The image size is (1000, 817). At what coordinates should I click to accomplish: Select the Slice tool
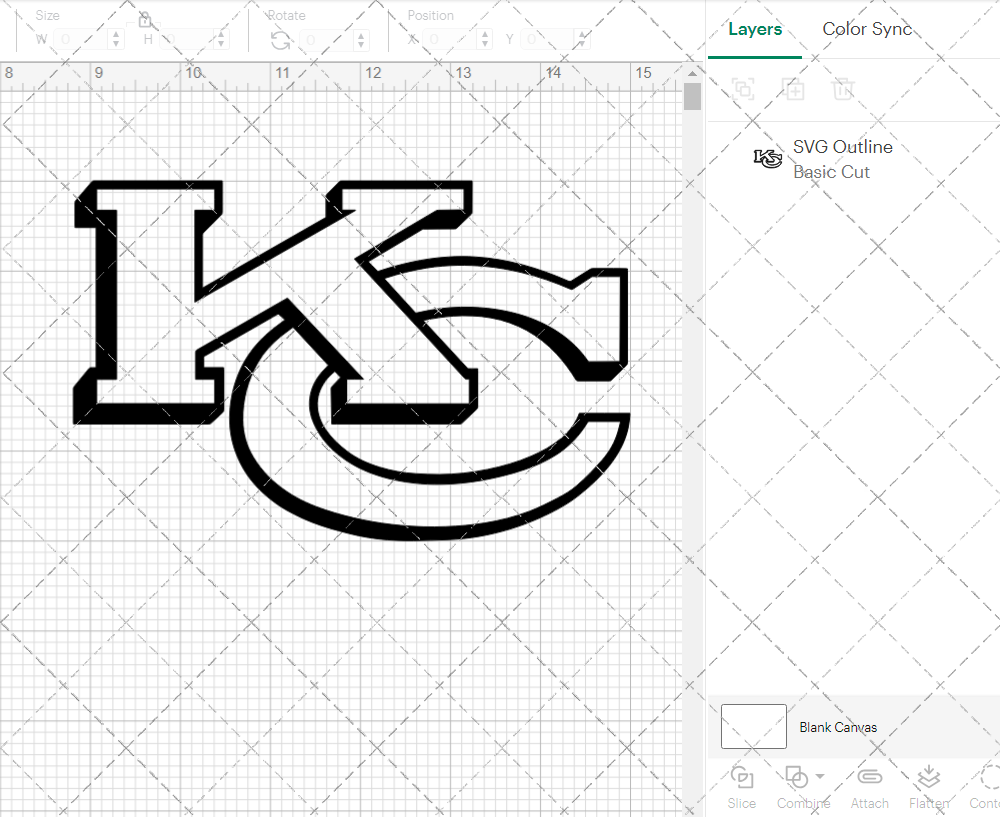pyautogui.click(x=741, y=786)
